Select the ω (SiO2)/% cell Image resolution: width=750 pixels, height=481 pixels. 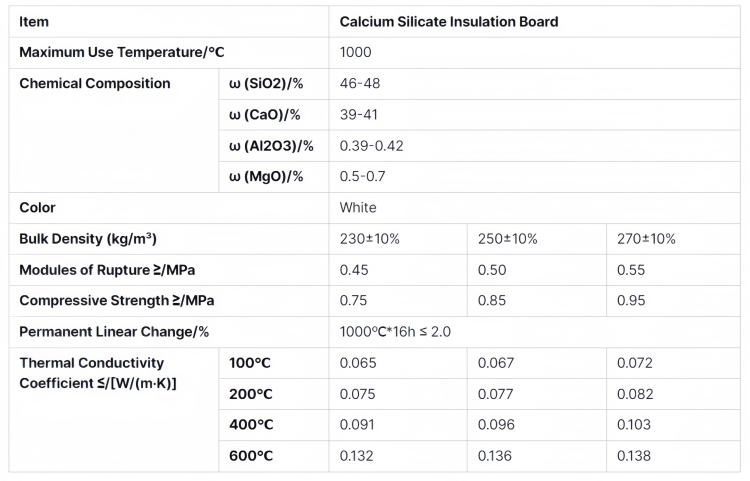click(x=274, y=84)
